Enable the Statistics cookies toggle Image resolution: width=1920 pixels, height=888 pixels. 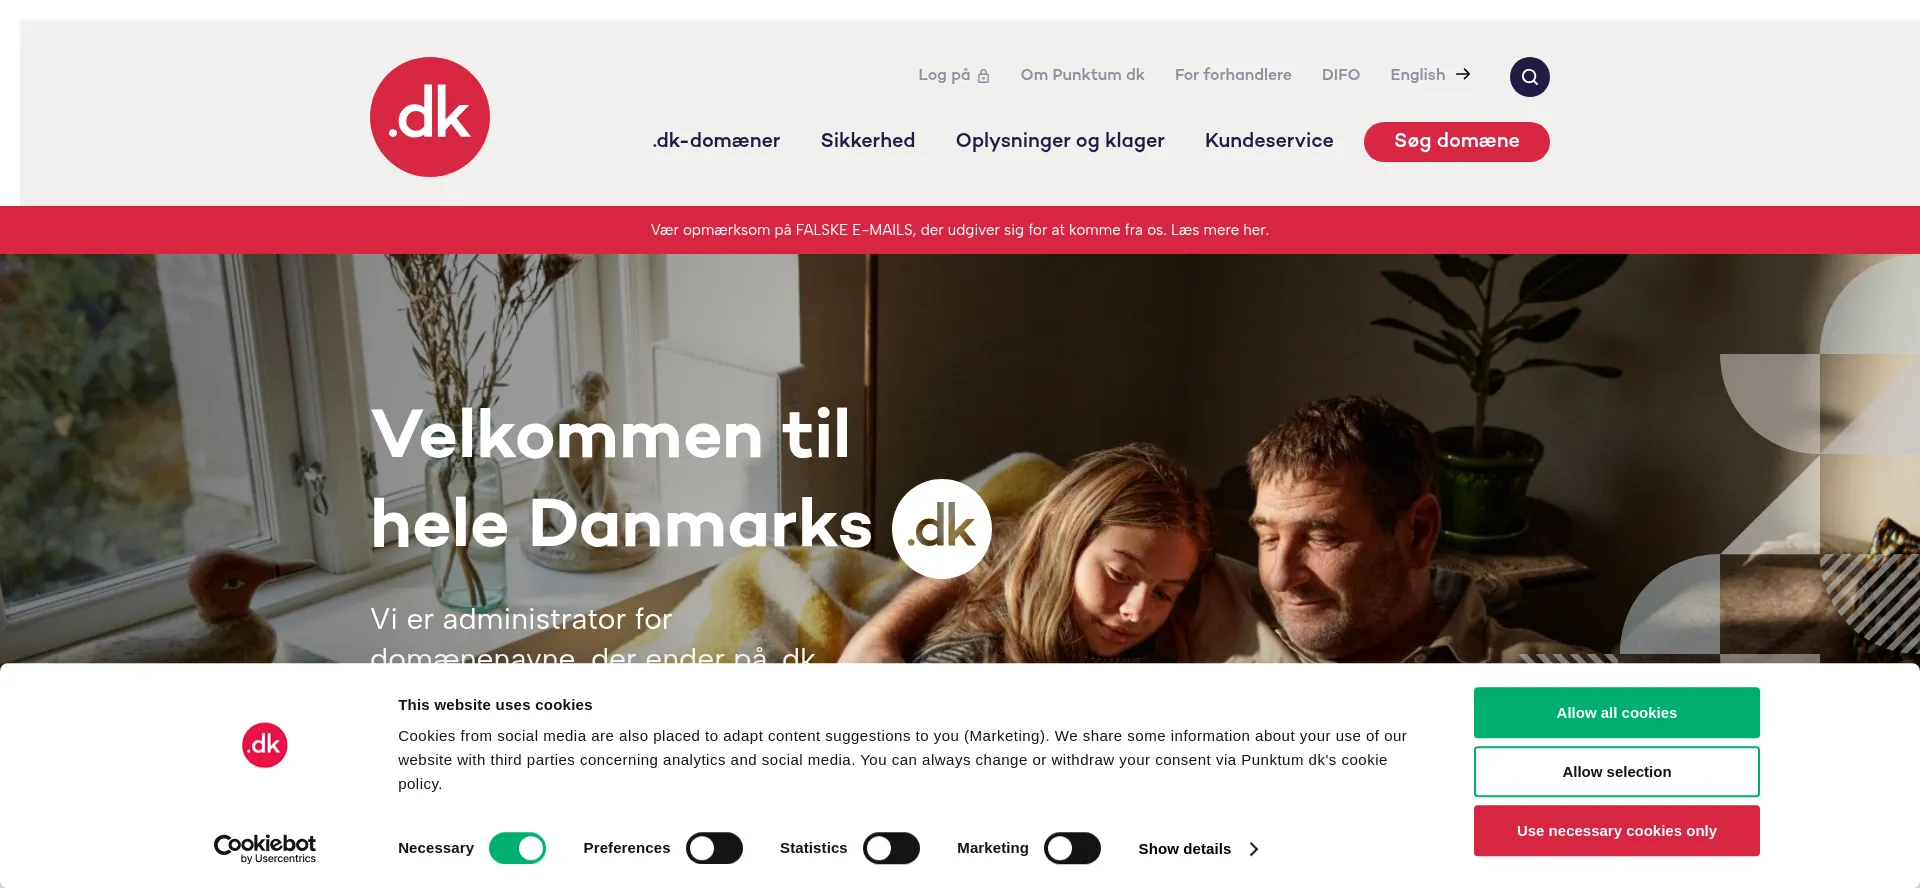891,848
